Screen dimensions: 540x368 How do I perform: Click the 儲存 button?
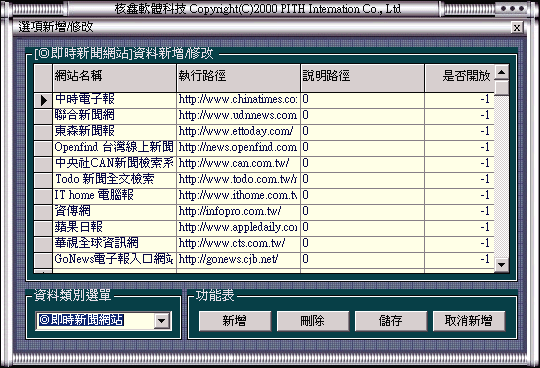tap(391, 321)
